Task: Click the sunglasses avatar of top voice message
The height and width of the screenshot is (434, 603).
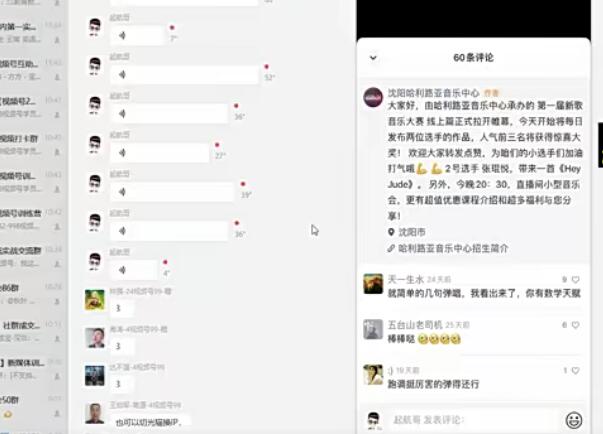Action: pyautogui.click(x=95, y=28)
